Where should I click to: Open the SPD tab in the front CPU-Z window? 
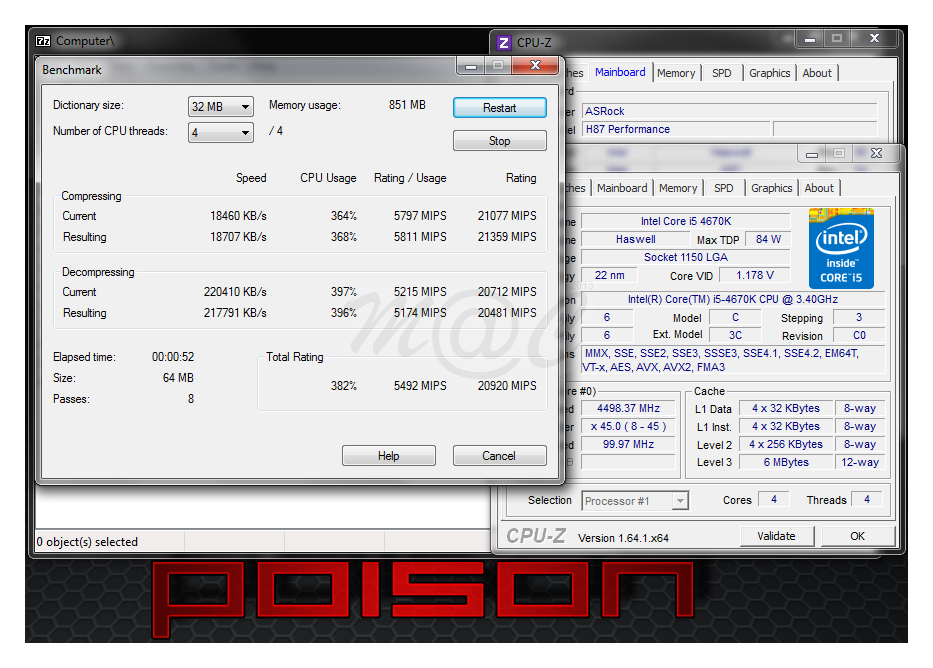[x=723, y=188]
